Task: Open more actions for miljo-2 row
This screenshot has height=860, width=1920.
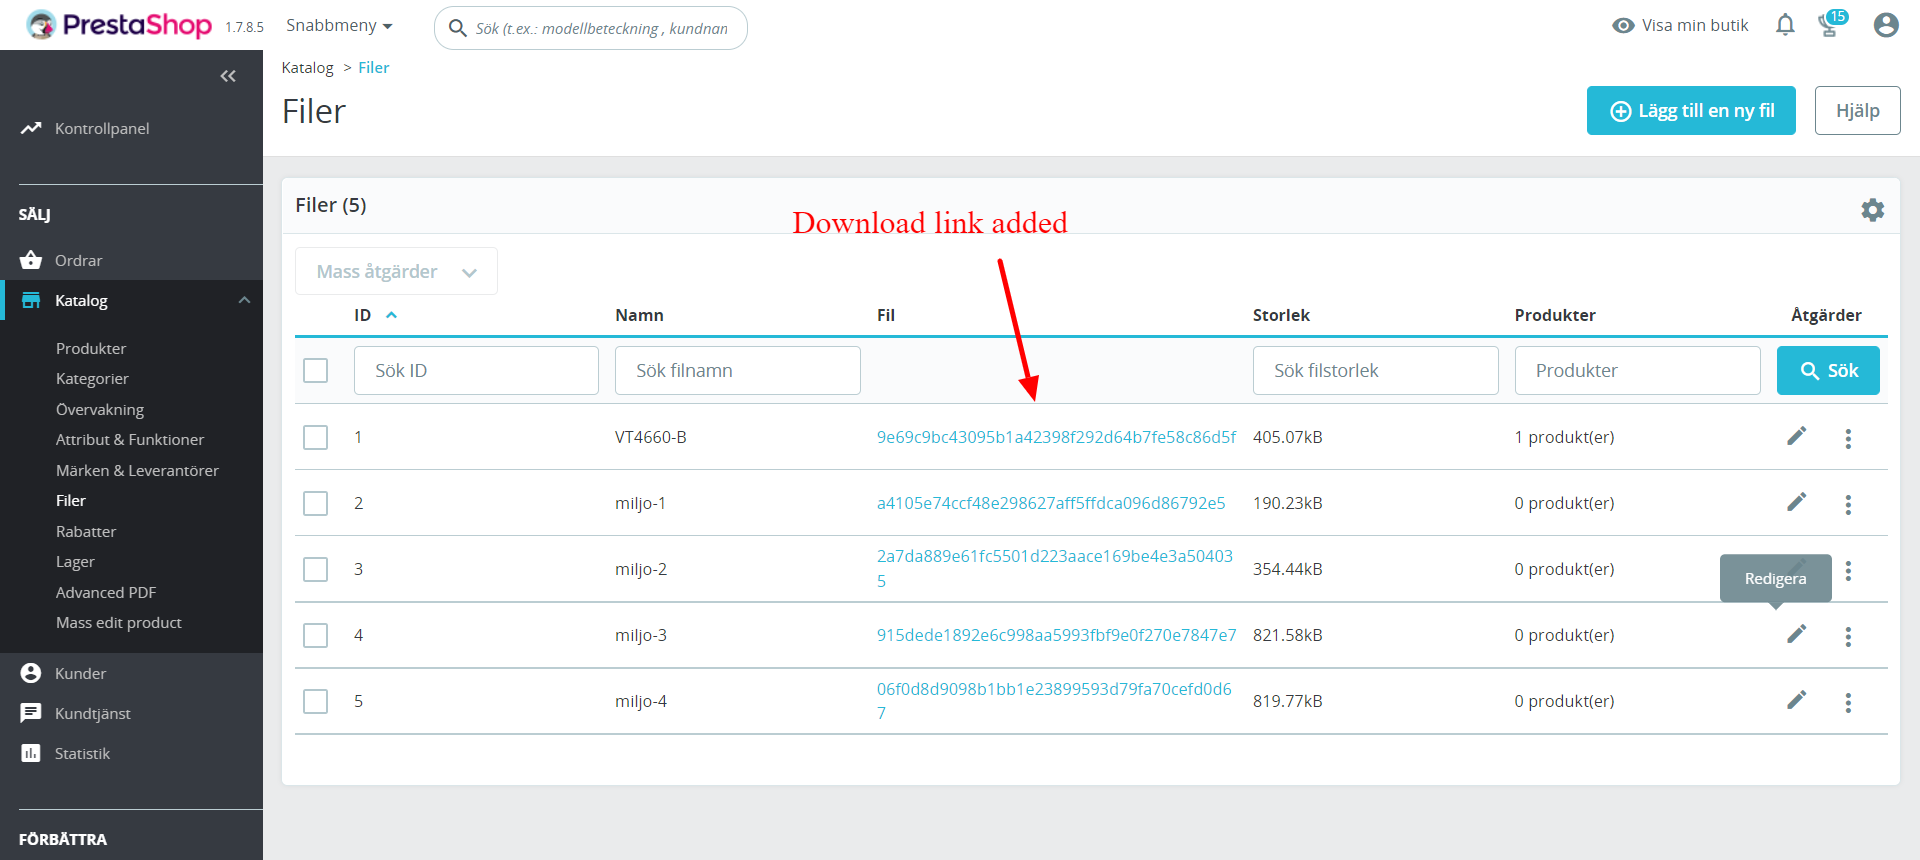Action: [x=1848, y=570]
